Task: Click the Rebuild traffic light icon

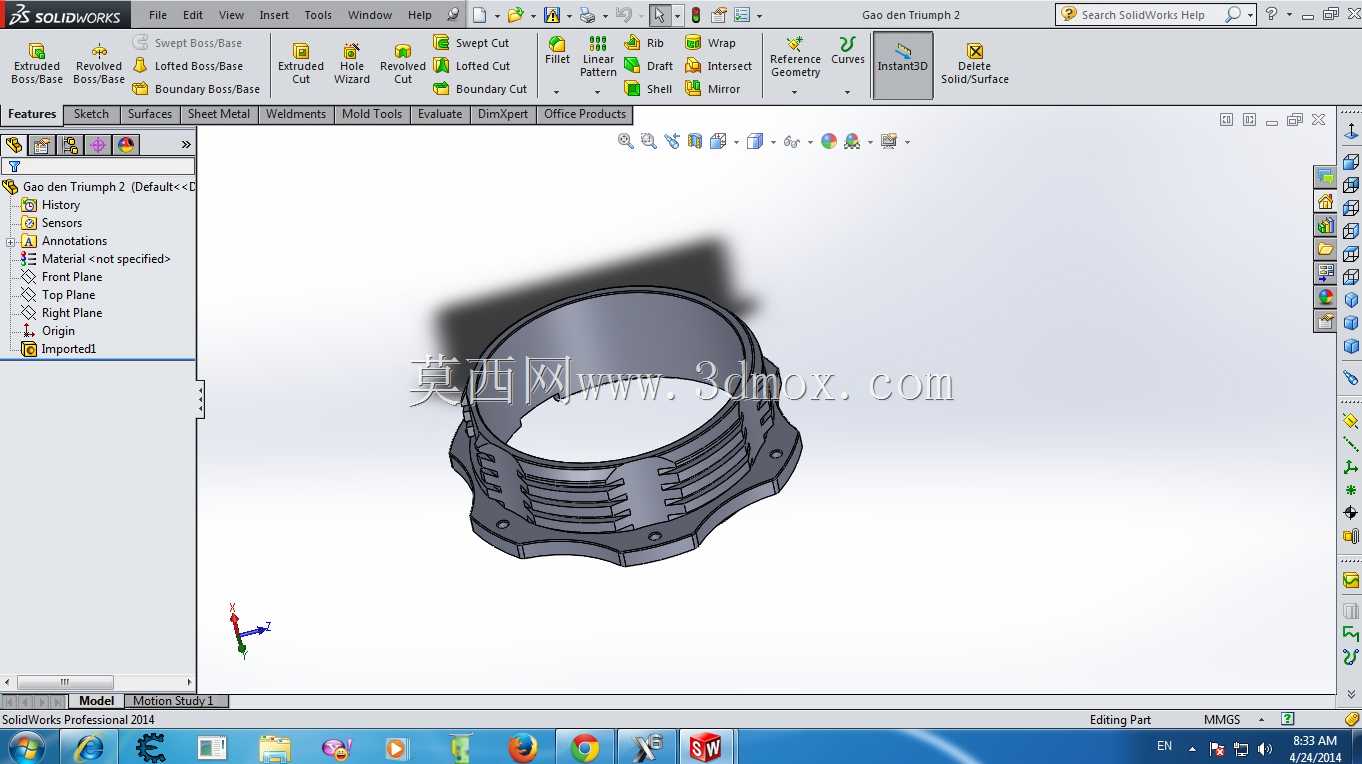Action: pos(696,15)
